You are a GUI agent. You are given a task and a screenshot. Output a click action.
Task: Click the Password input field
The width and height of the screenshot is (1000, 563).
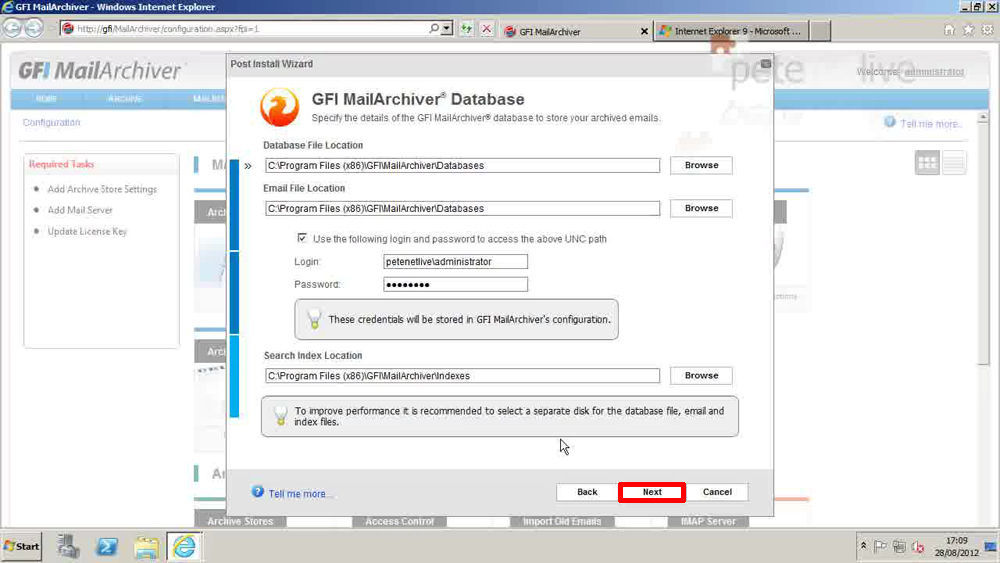[455, 284]
